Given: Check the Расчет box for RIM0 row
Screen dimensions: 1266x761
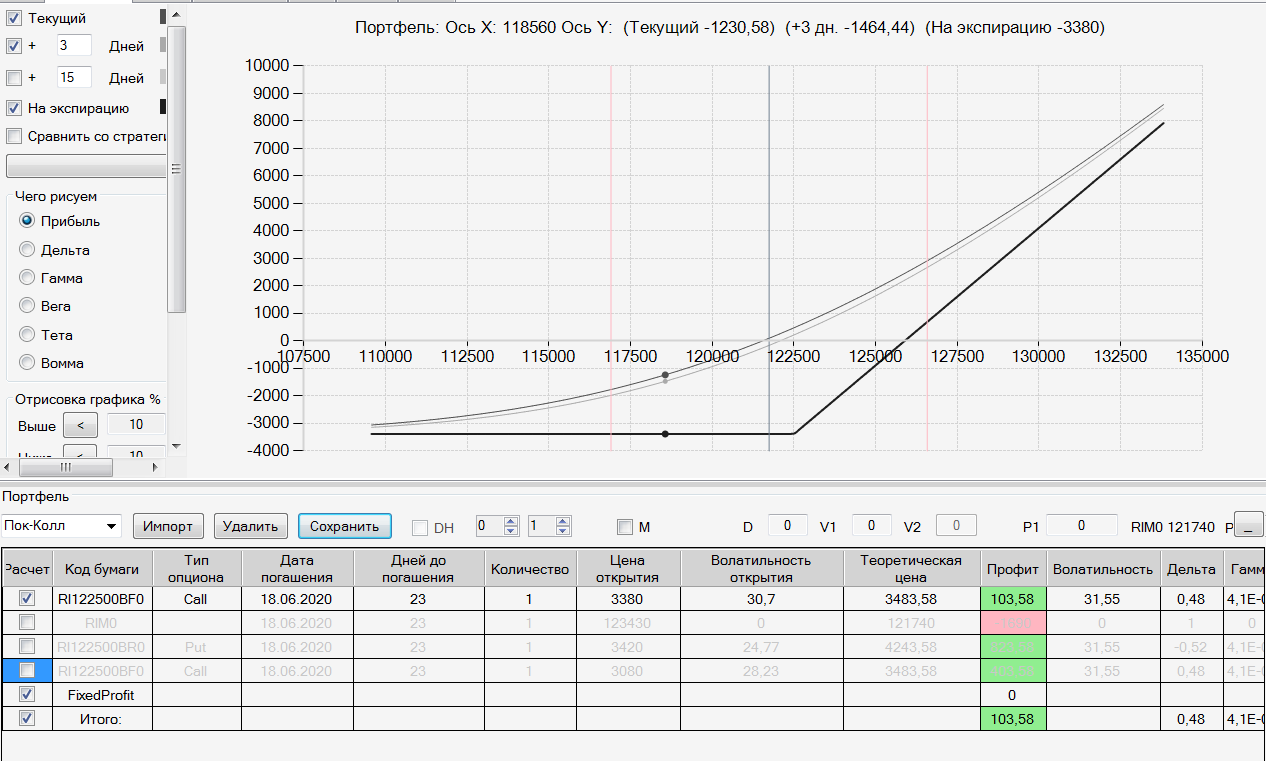Looking at the screenshot, I should tap(27, 622).
